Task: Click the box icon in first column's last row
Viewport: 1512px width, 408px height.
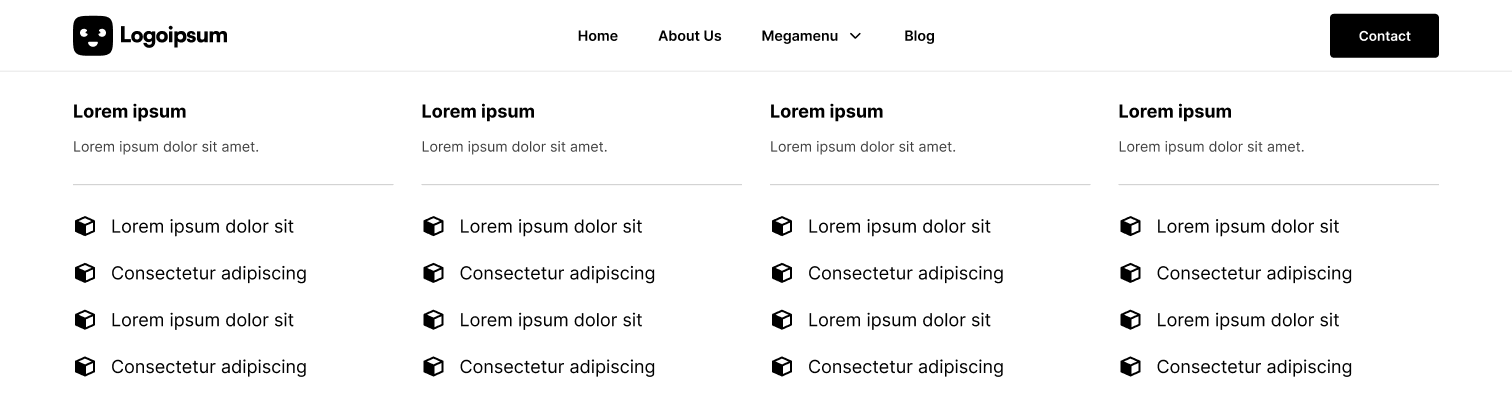Action: (85, 367)
